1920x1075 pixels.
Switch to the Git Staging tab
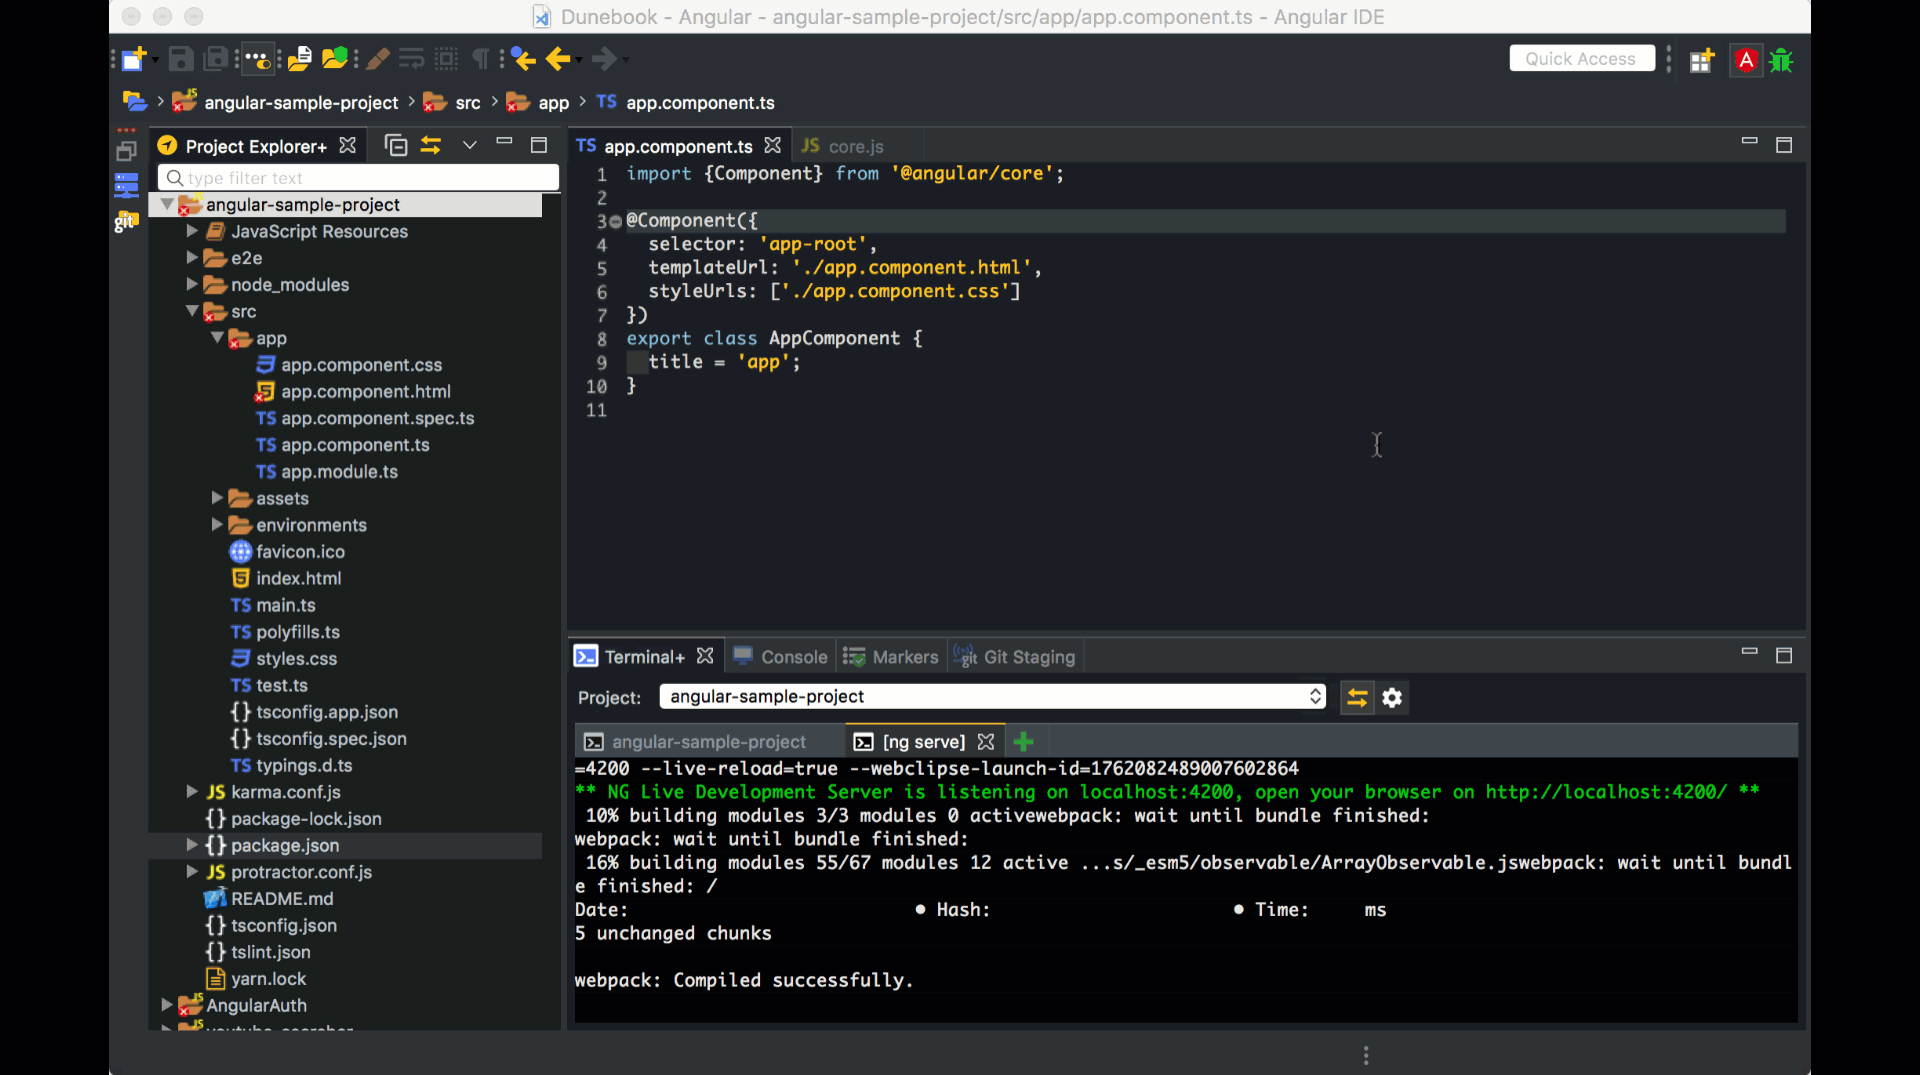pyautogui.click(x=1014, y=656)
